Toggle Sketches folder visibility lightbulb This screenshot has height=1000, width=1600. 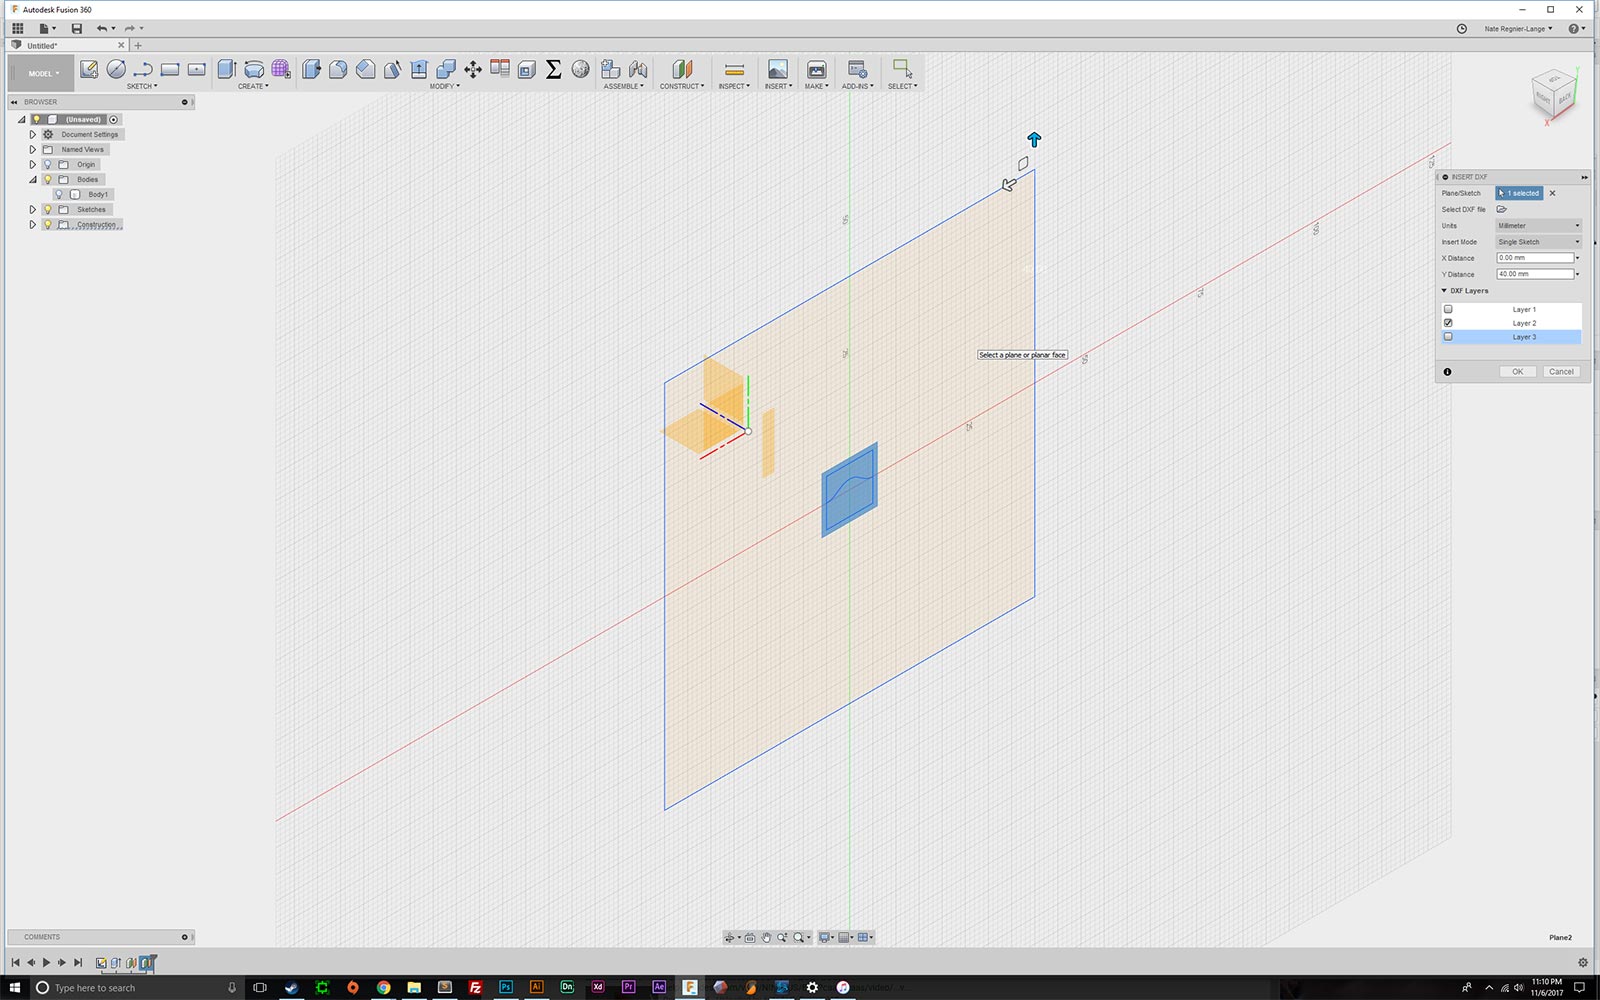click(47, 209)
